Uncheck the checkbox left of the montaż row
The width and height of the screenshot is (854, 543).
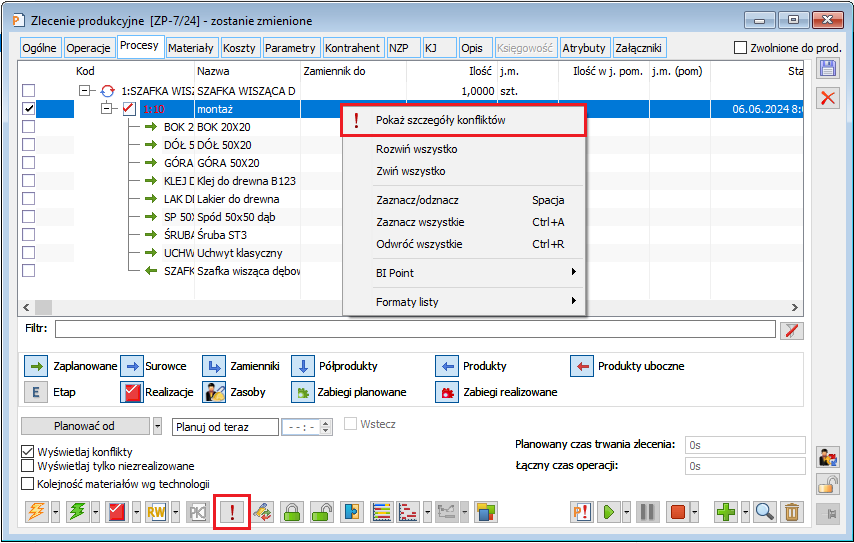[28, 108]
